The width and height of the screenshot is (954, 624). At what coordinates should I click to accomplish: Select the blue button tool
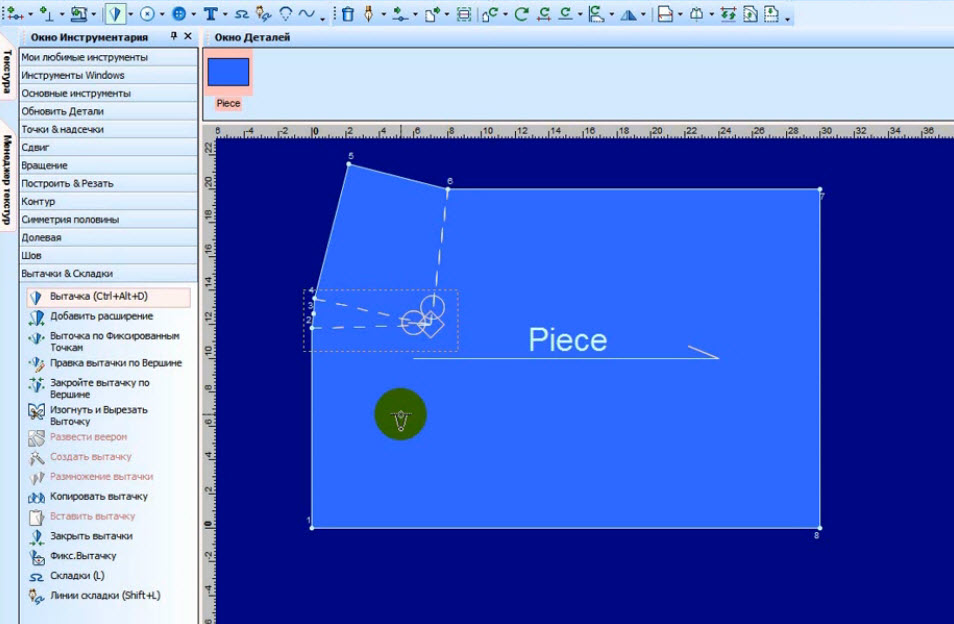pyautogui.click(x=179, y=13)
